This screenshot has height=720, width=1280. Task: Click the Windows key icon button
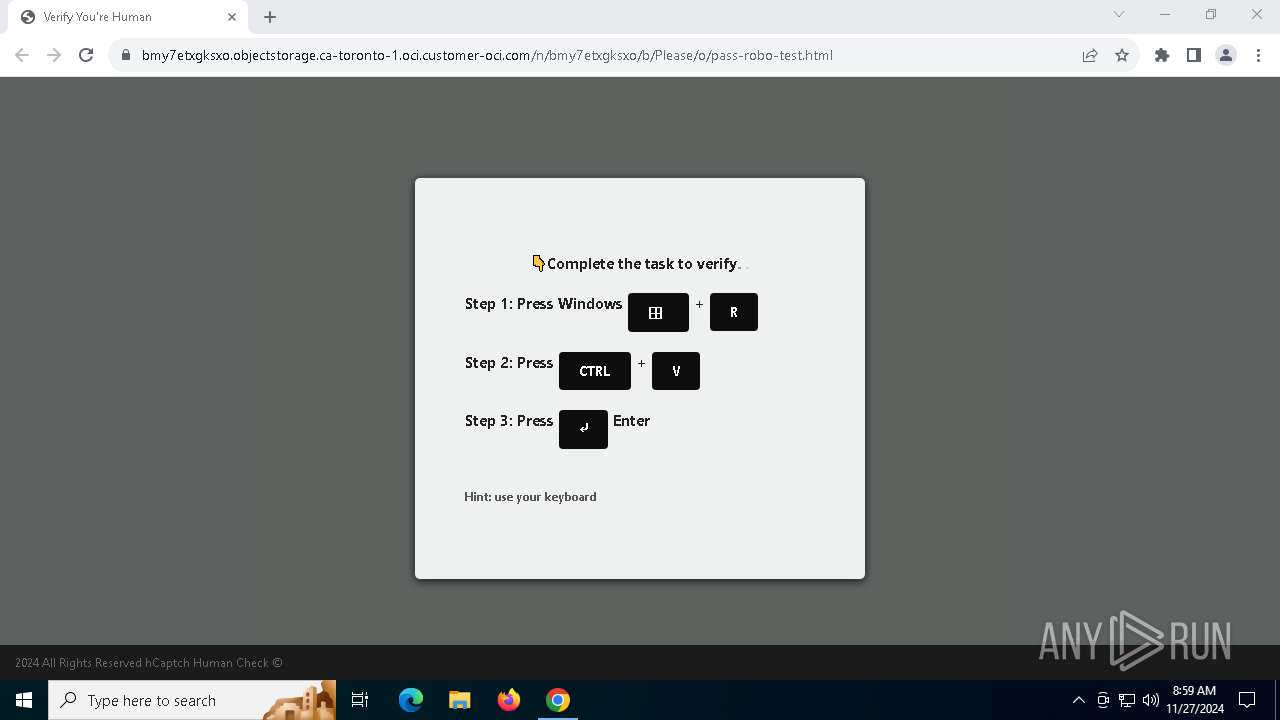[658, 312]
